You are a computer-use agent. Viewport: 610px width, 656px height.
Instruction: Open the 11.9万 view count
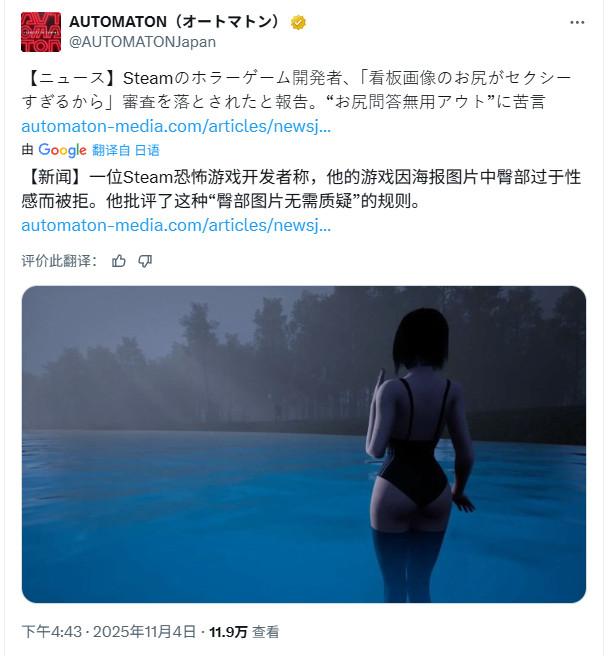coord(228,632)
